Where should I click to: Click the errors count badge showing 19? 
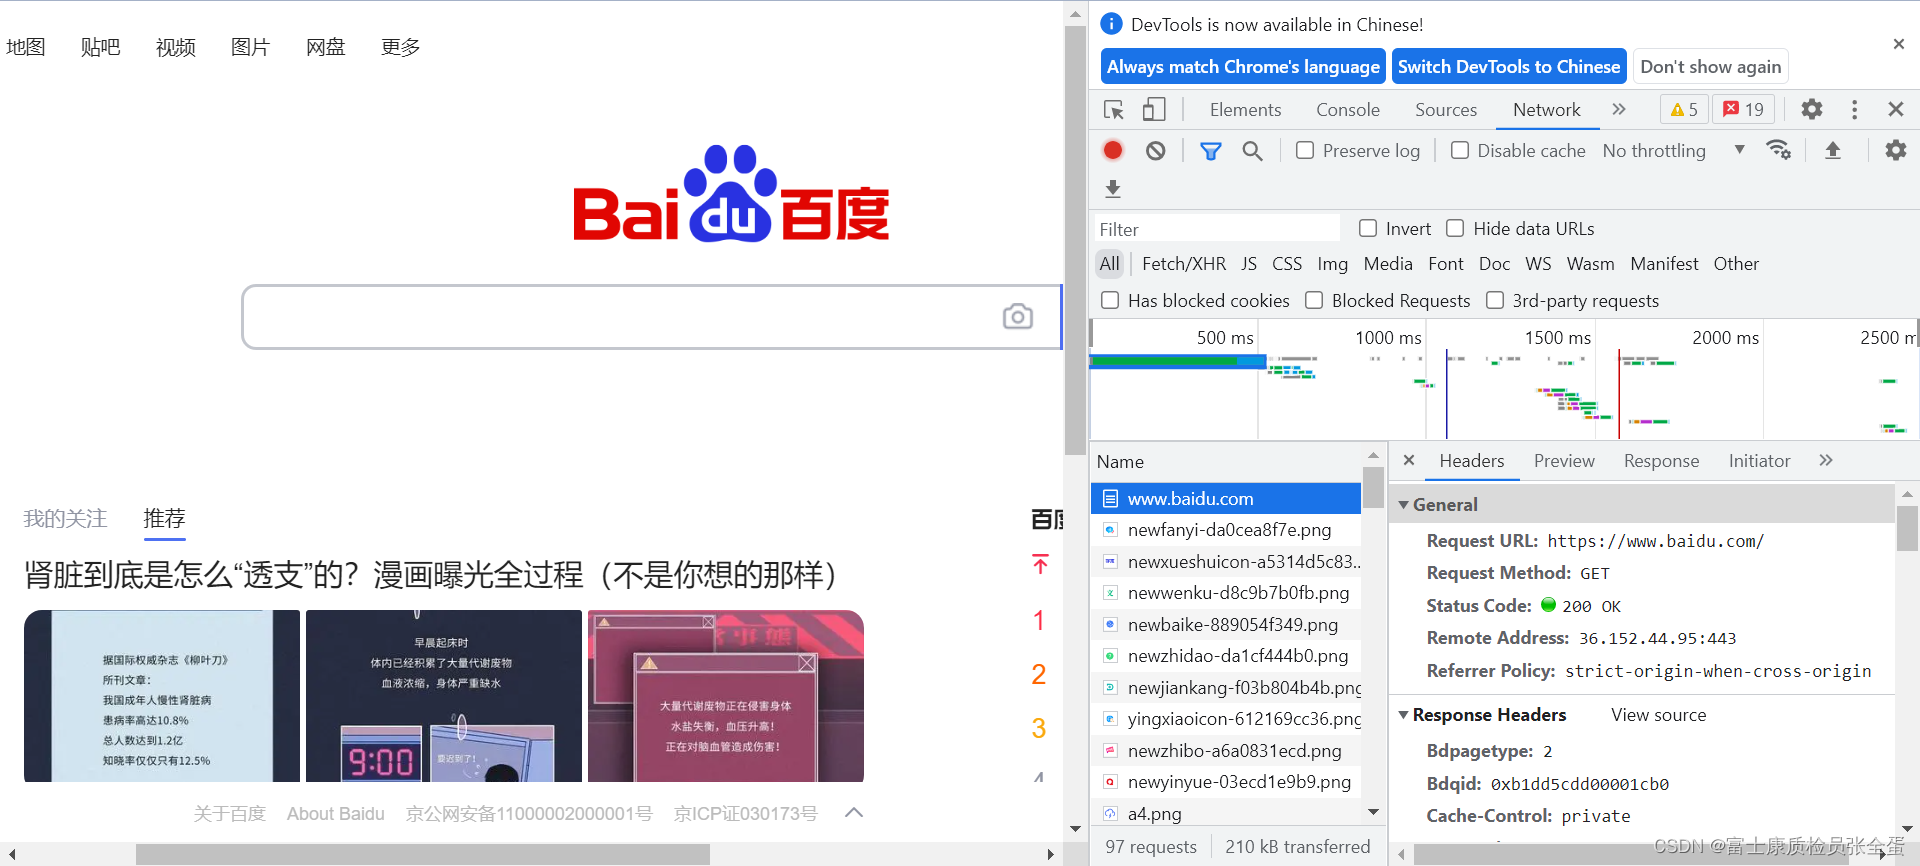tap(1743, 109)
